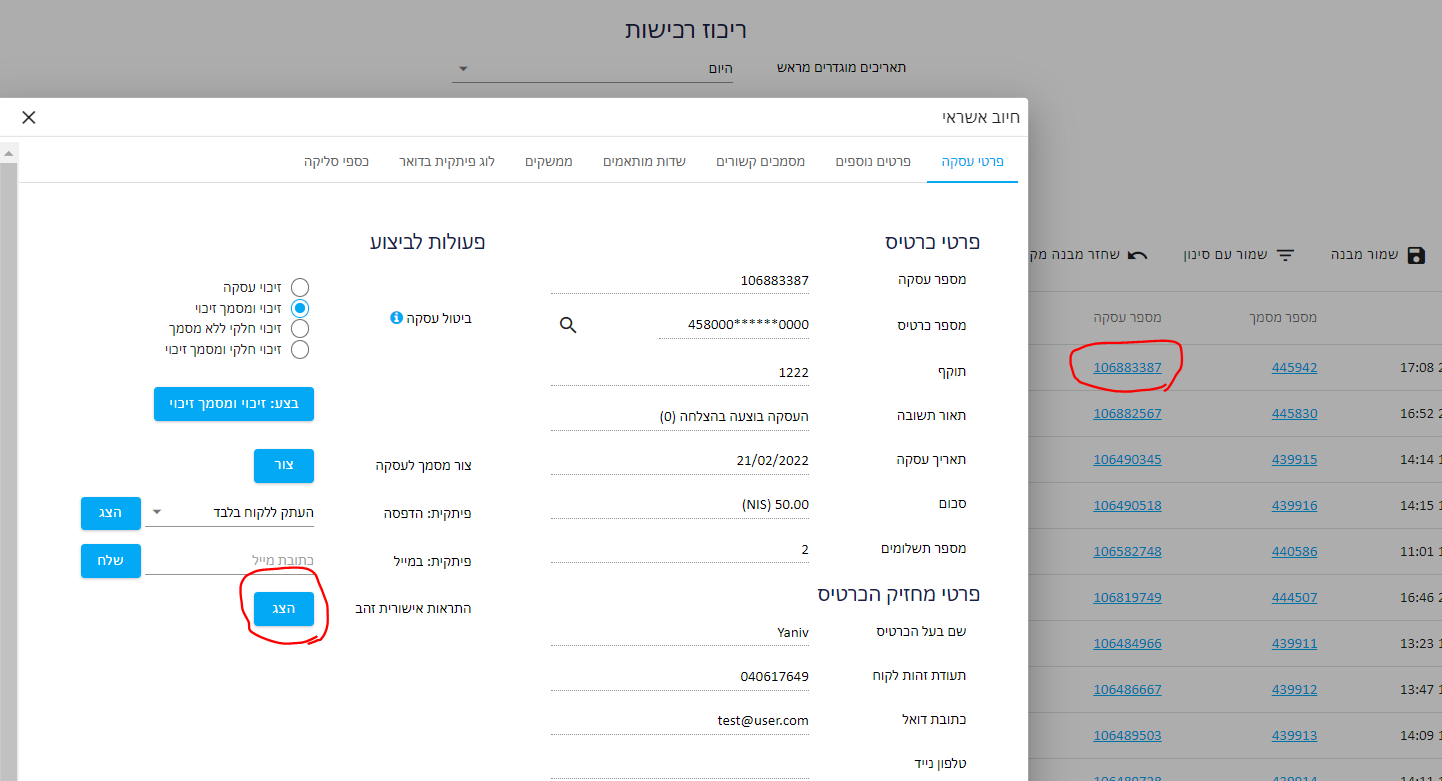Open the היום predefined dates dropdown
This screenshot has width=1442, height=781.
coord(592,68)
